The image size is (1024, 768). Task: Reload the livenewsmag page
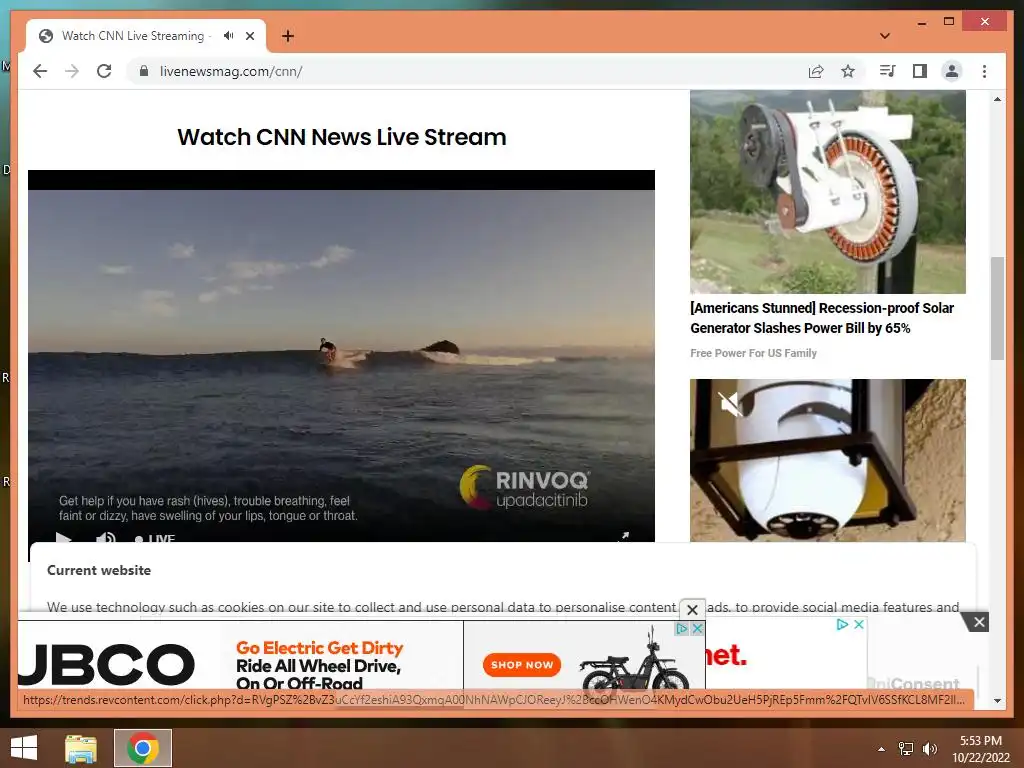(x=104, y=71)
